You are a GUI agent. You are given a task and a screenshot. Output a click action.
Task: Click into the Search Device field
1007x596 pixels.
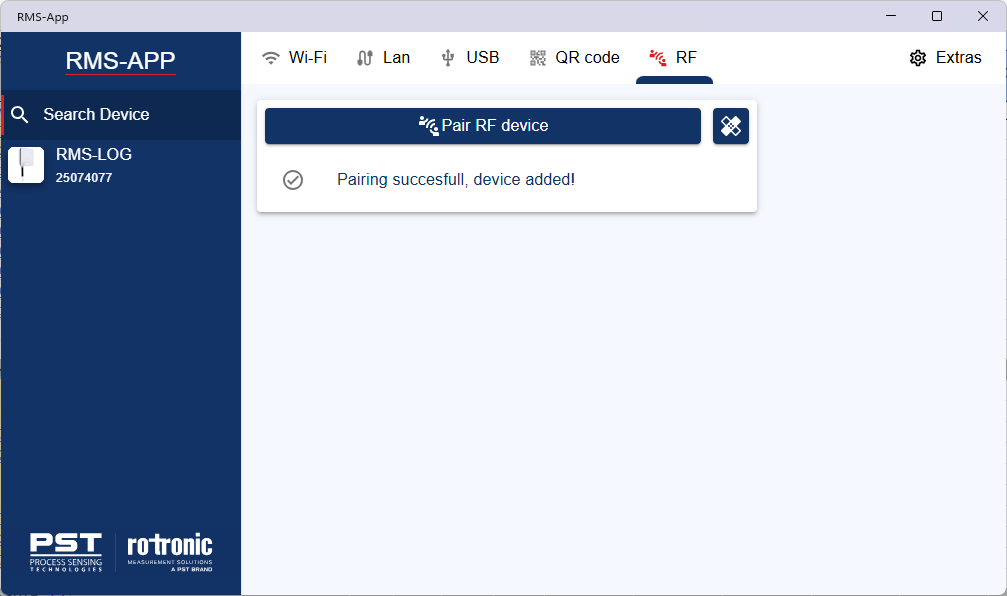tap(96, 115)
